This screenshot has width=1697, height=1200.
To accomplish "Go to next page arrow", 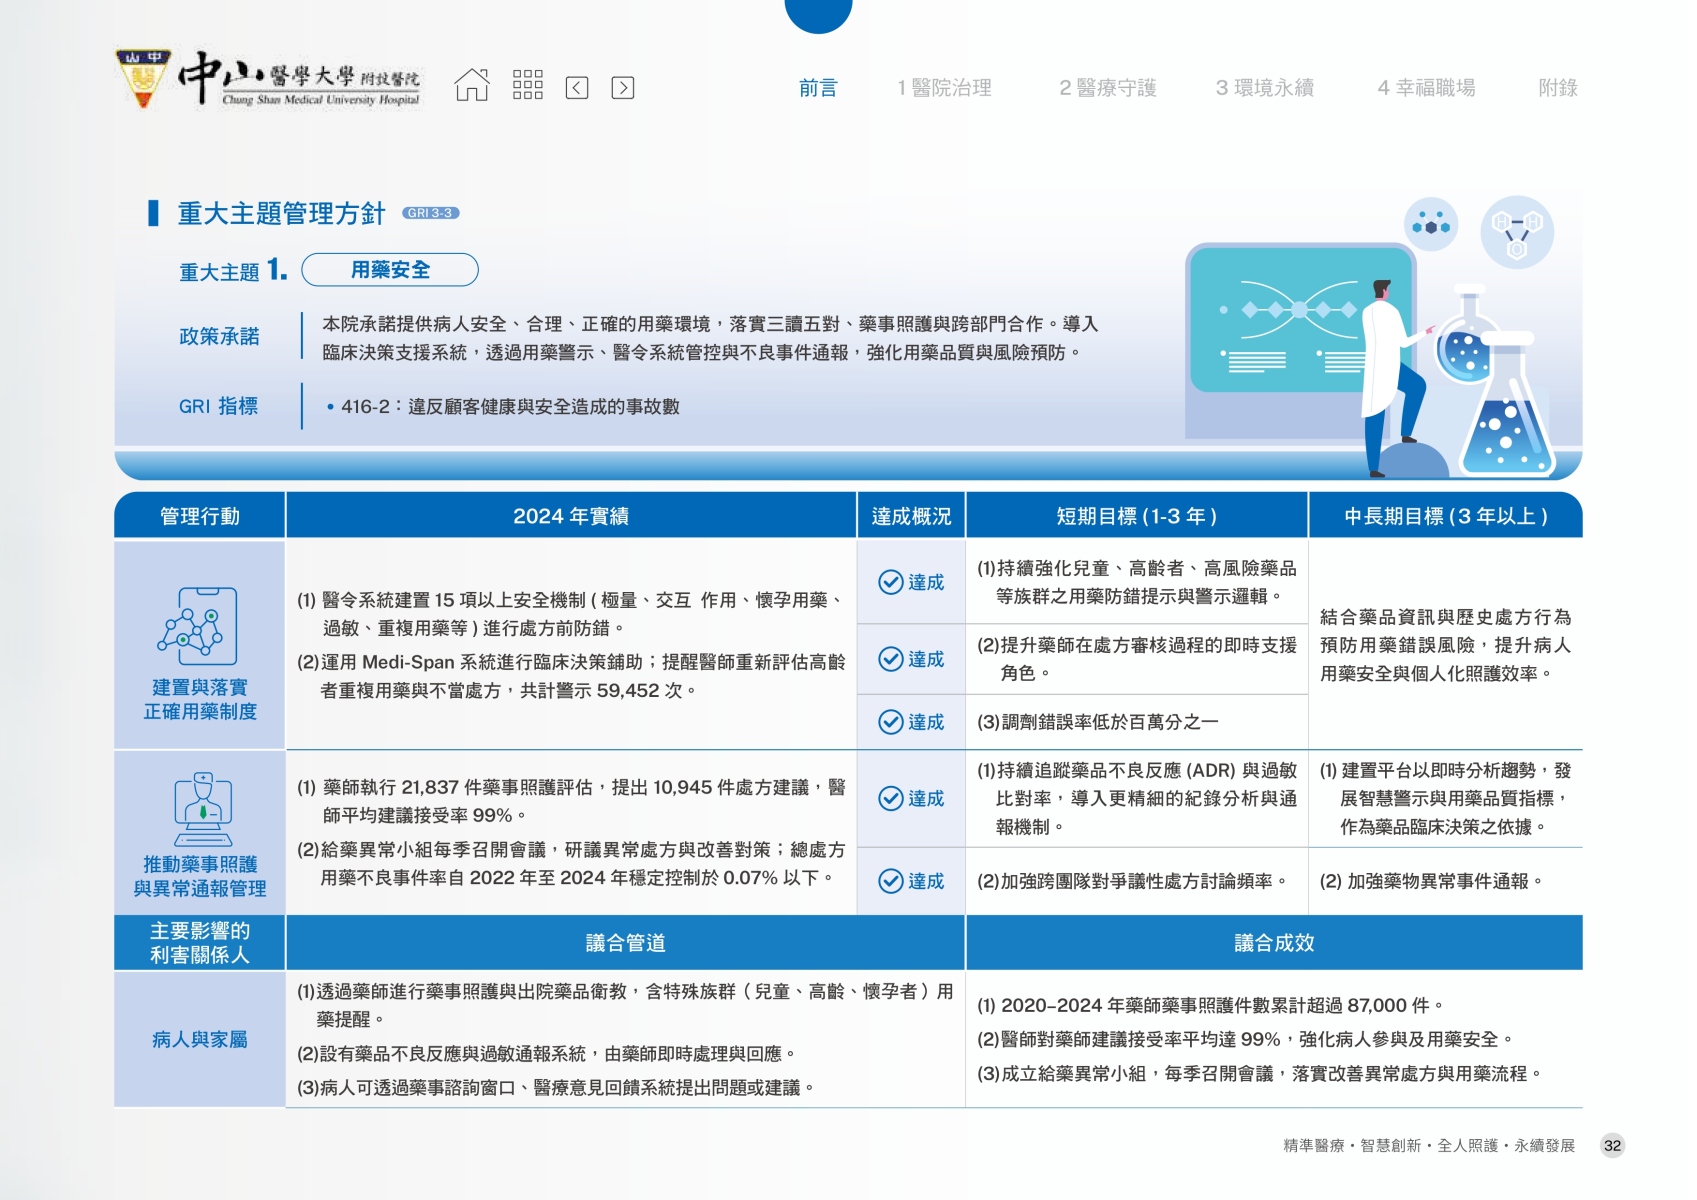I will pos(622,88).
